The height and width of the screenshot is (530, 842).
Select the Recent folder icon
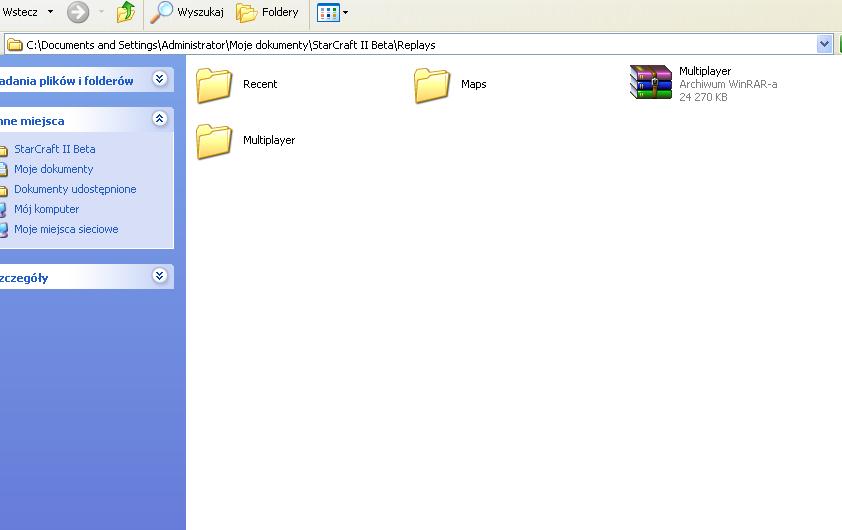pyautogui.click(x=214, y=85)
